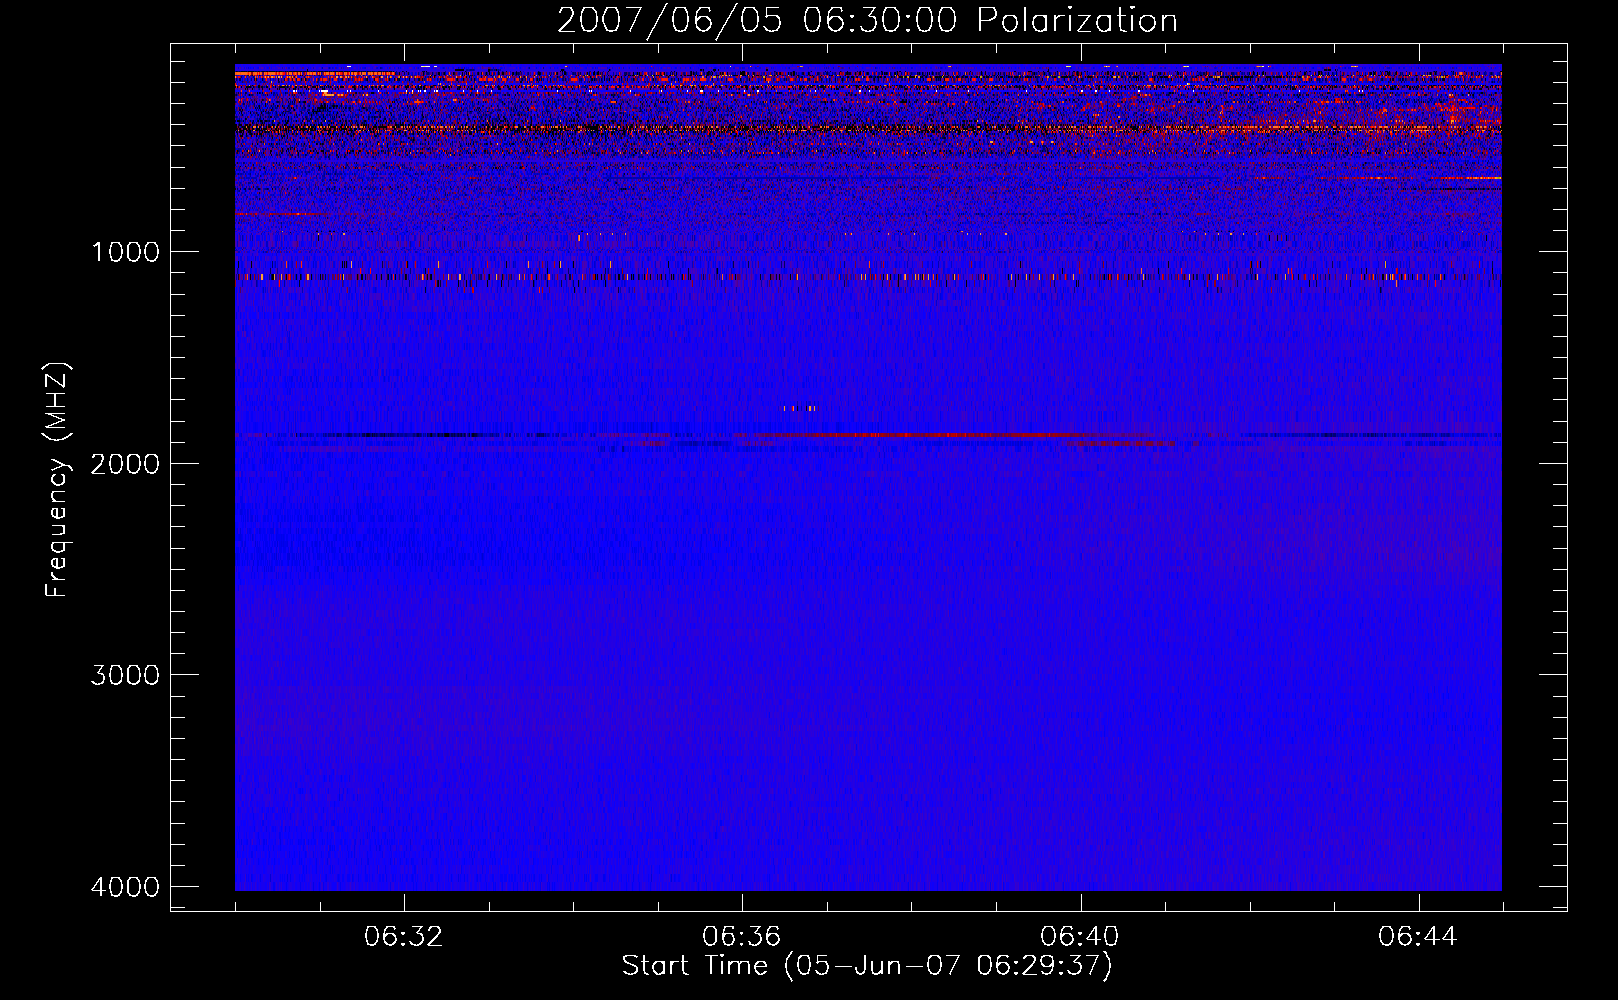The height and width of the screenshot is (1000, 1618).
Task: Click the 06:44 time tick label
Action: pyautogui.click(x=1418, y=937)
